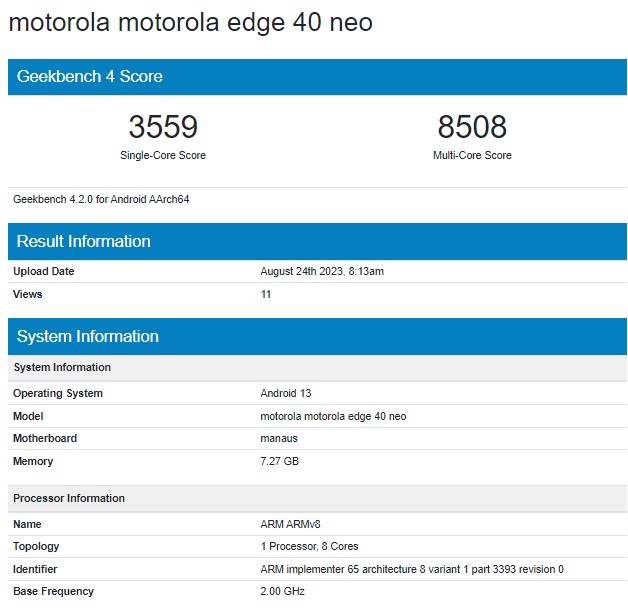Click the 'Operating System' label

tap(58, 393)
